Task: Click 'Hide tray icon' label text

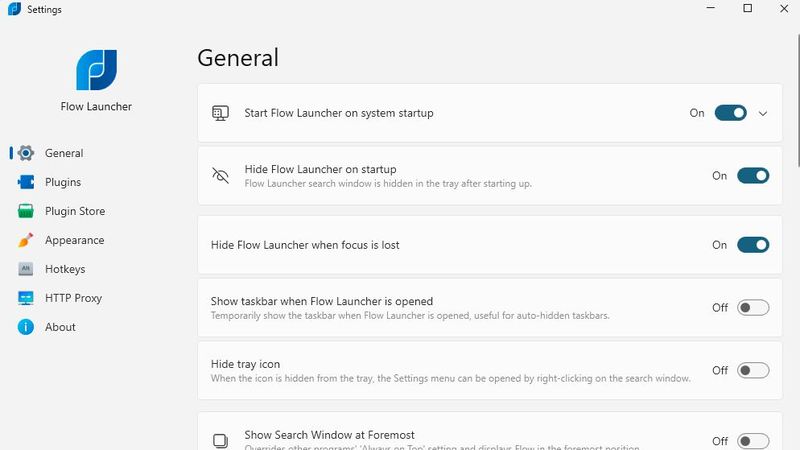Action: point(245,364)
